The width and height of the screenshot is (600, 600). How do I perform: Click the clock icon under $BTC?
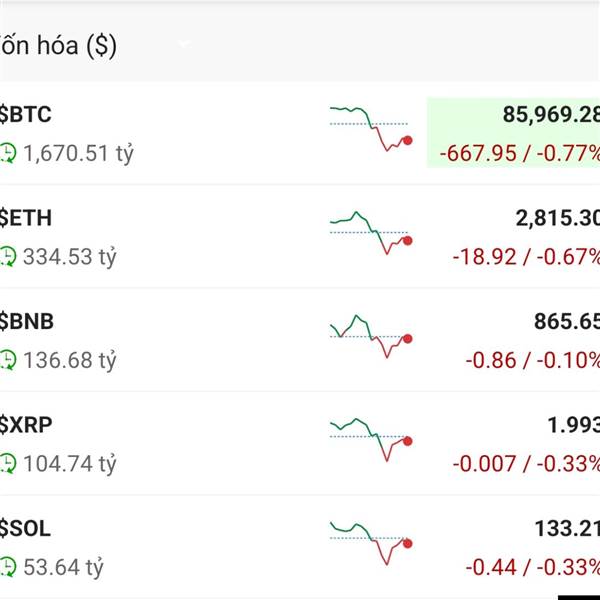(x=8, y=154)
